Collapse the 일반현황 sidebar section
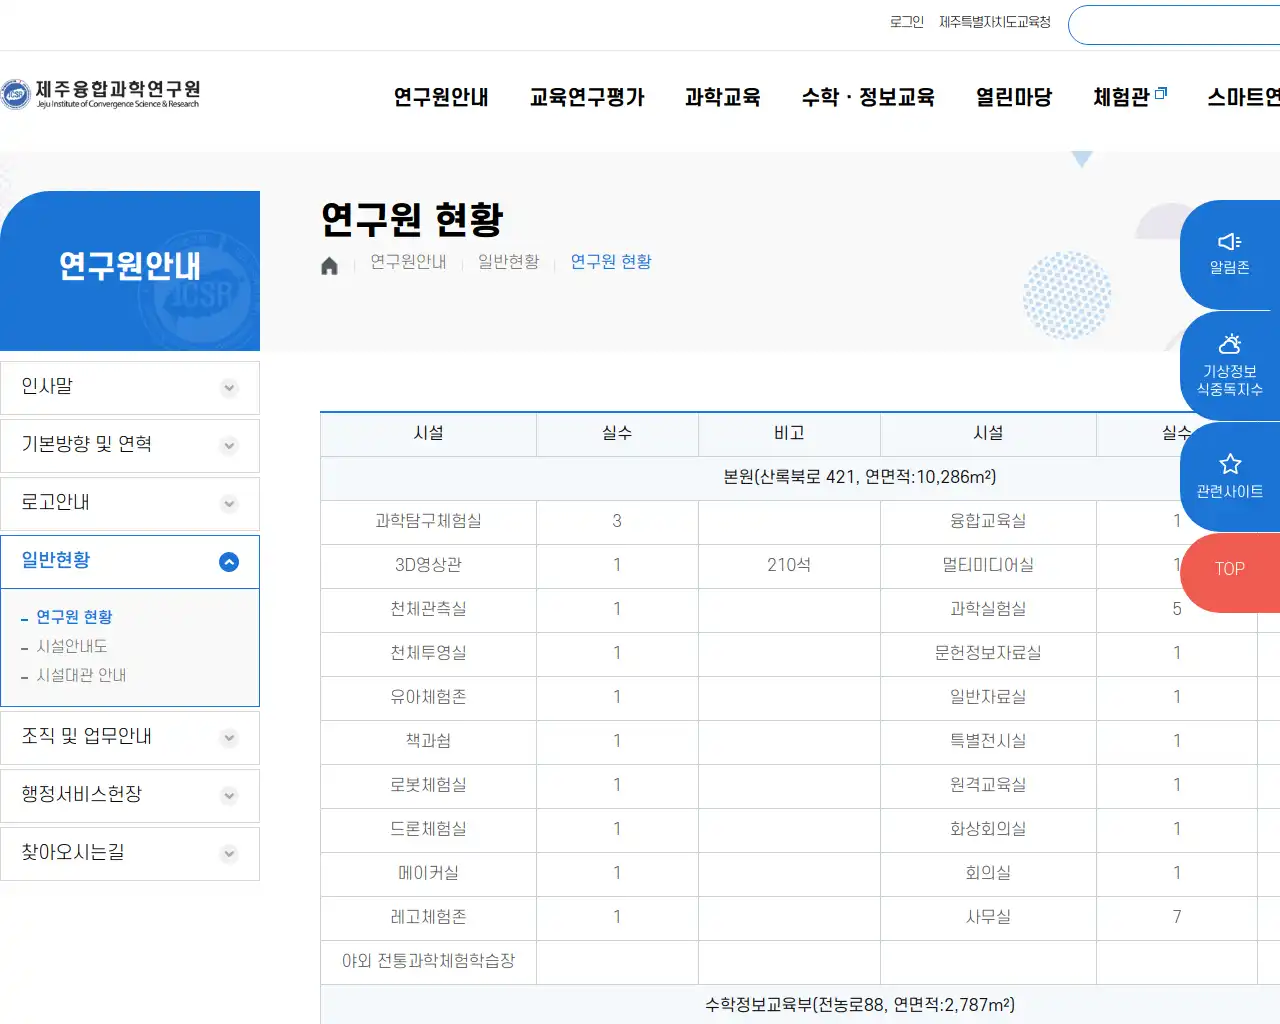Image resolution: width=1280 pixels, height=1024 pixels. (130, 561)
